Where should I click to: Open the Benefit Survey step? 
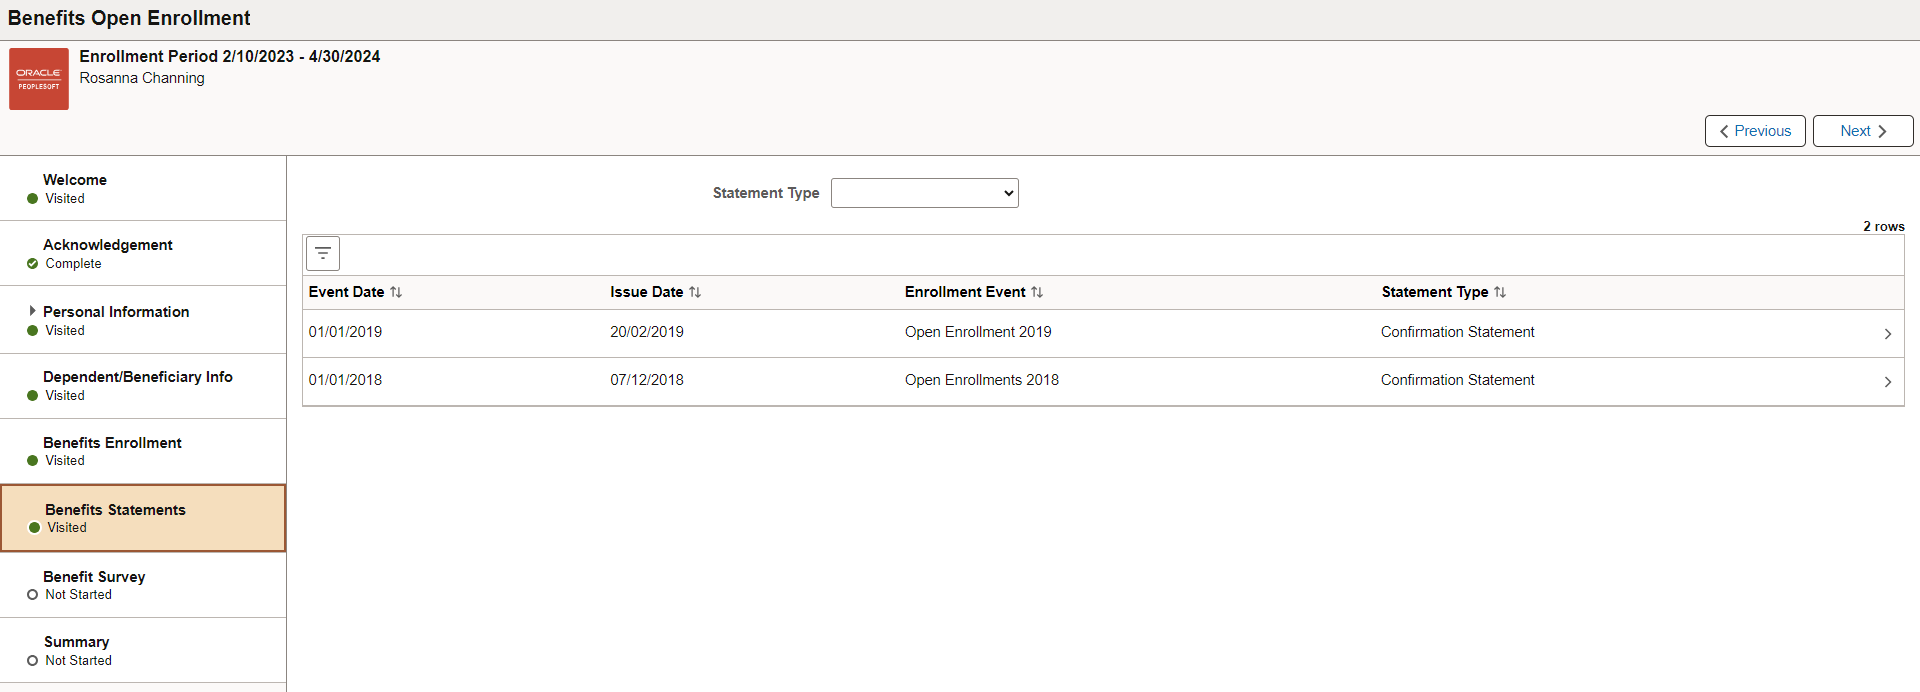coord(143,585)
